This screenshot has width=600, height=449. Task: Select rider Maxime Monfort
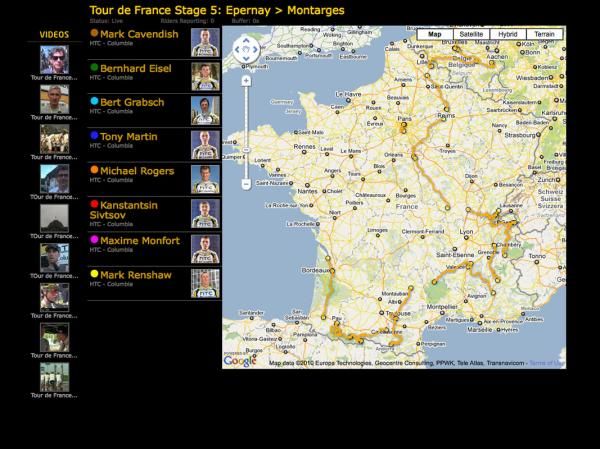(140, 241)
